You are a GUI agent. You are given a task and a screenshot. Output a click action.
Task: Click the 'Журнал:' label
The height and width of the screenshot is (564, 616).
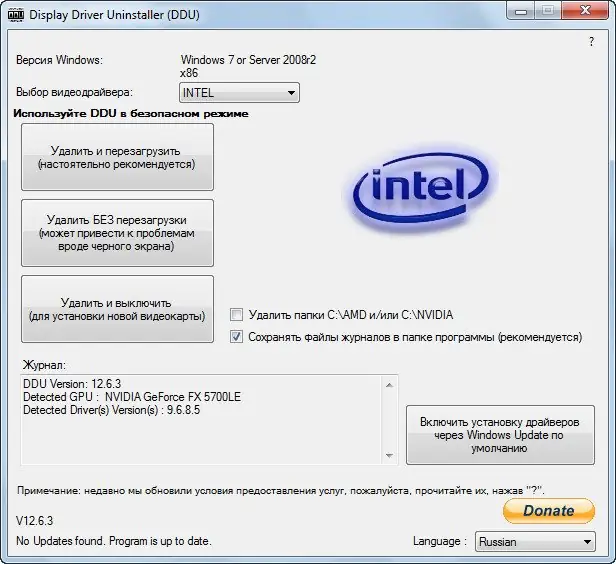pos(44,365)
